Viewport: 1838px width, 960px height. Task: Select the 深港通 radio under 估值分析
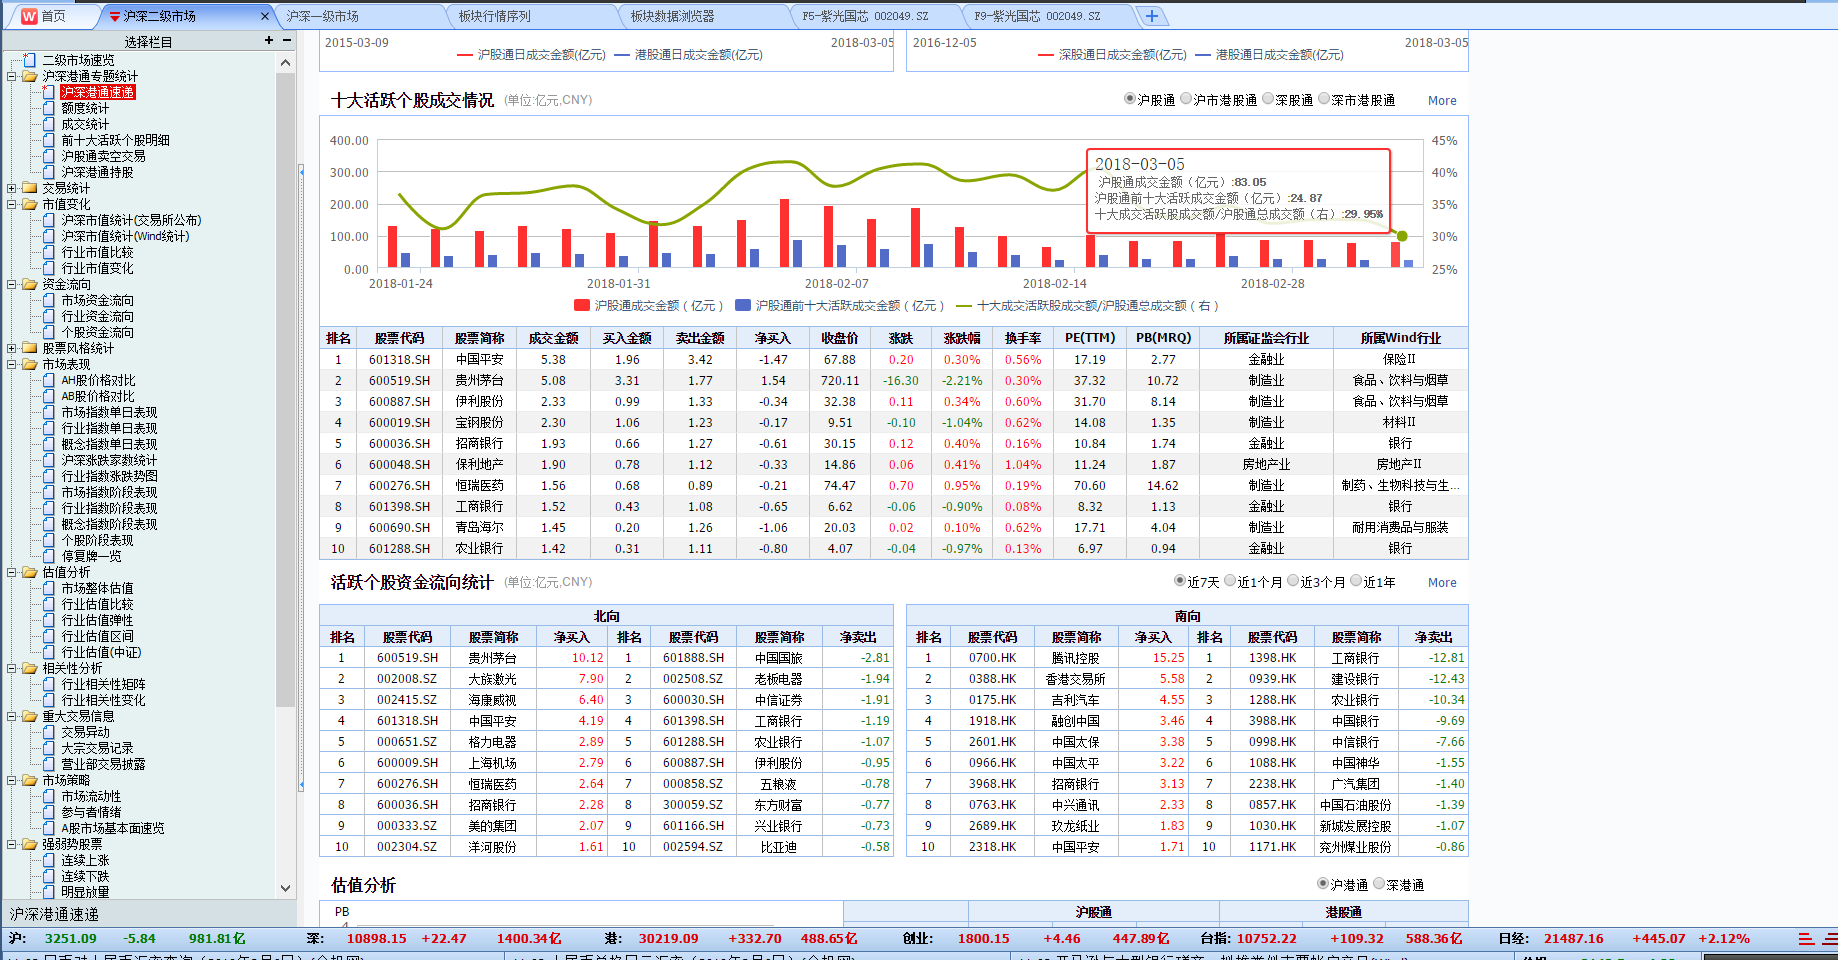point(1379,884)
